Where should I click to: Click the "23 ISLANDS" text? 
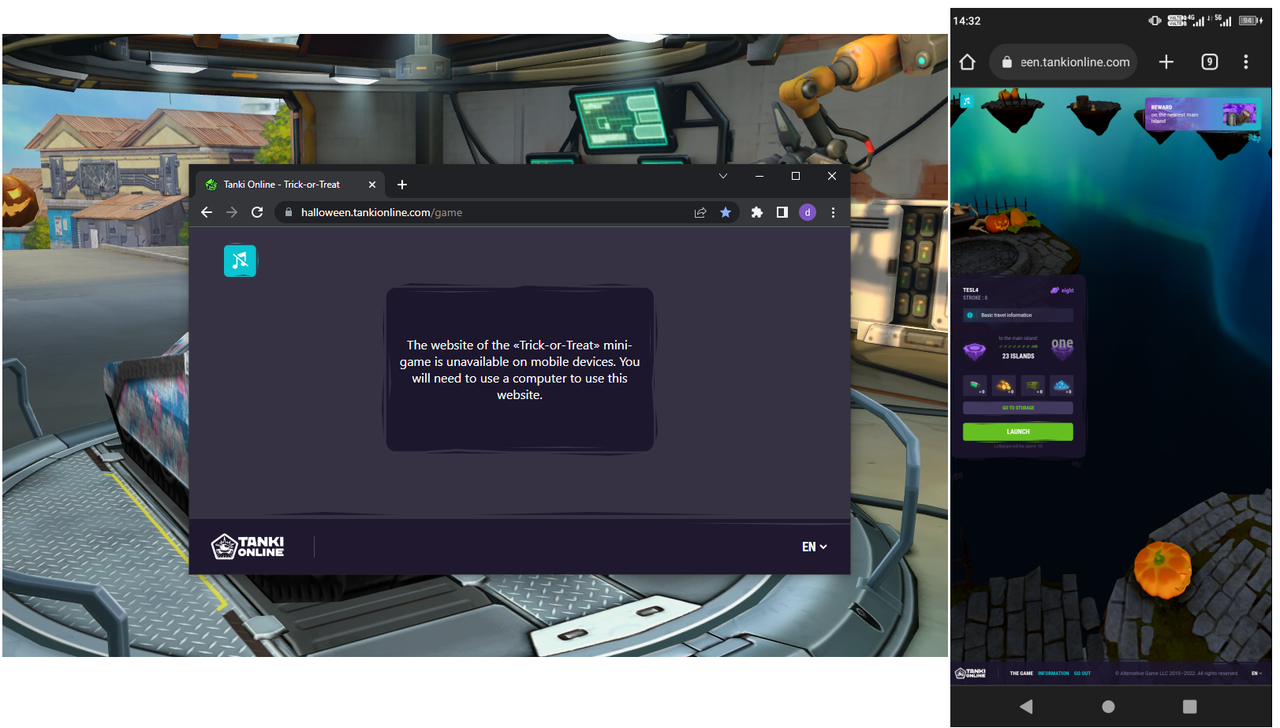1018,356
